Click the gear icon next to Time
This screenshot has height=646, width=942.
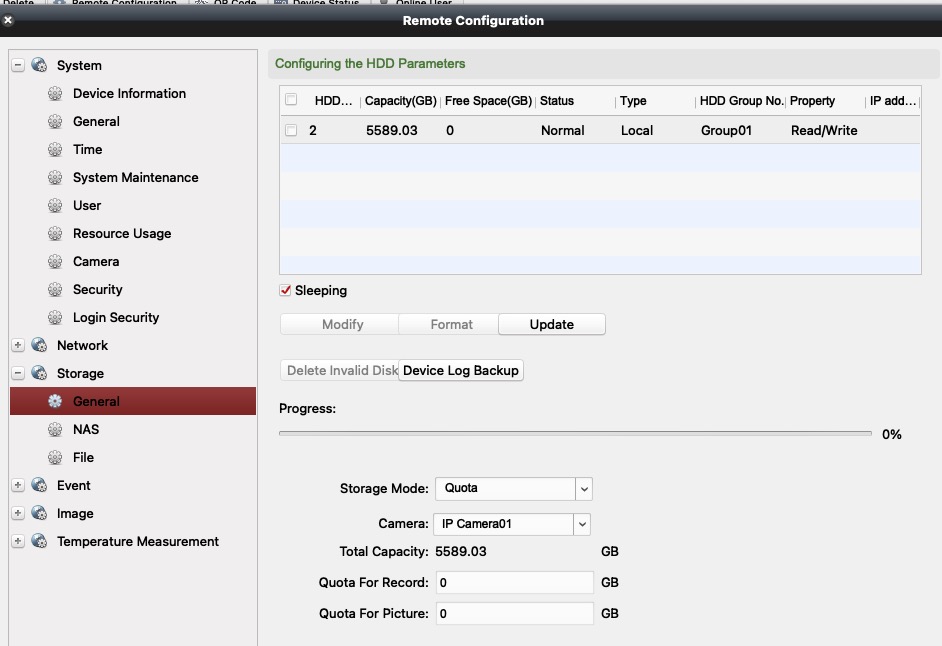point(55,150)
